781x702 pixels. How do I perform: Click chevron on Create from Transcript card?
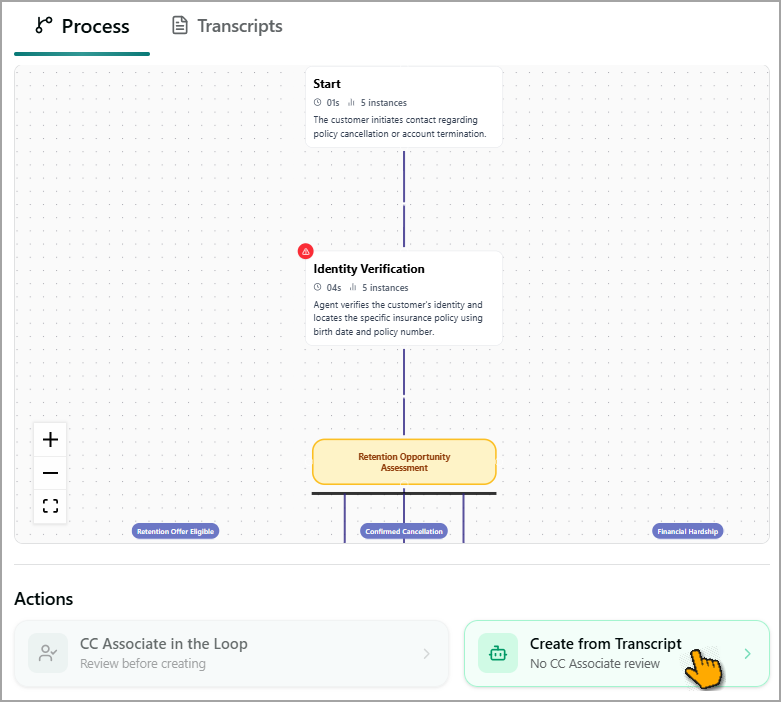tap(747, 654)
